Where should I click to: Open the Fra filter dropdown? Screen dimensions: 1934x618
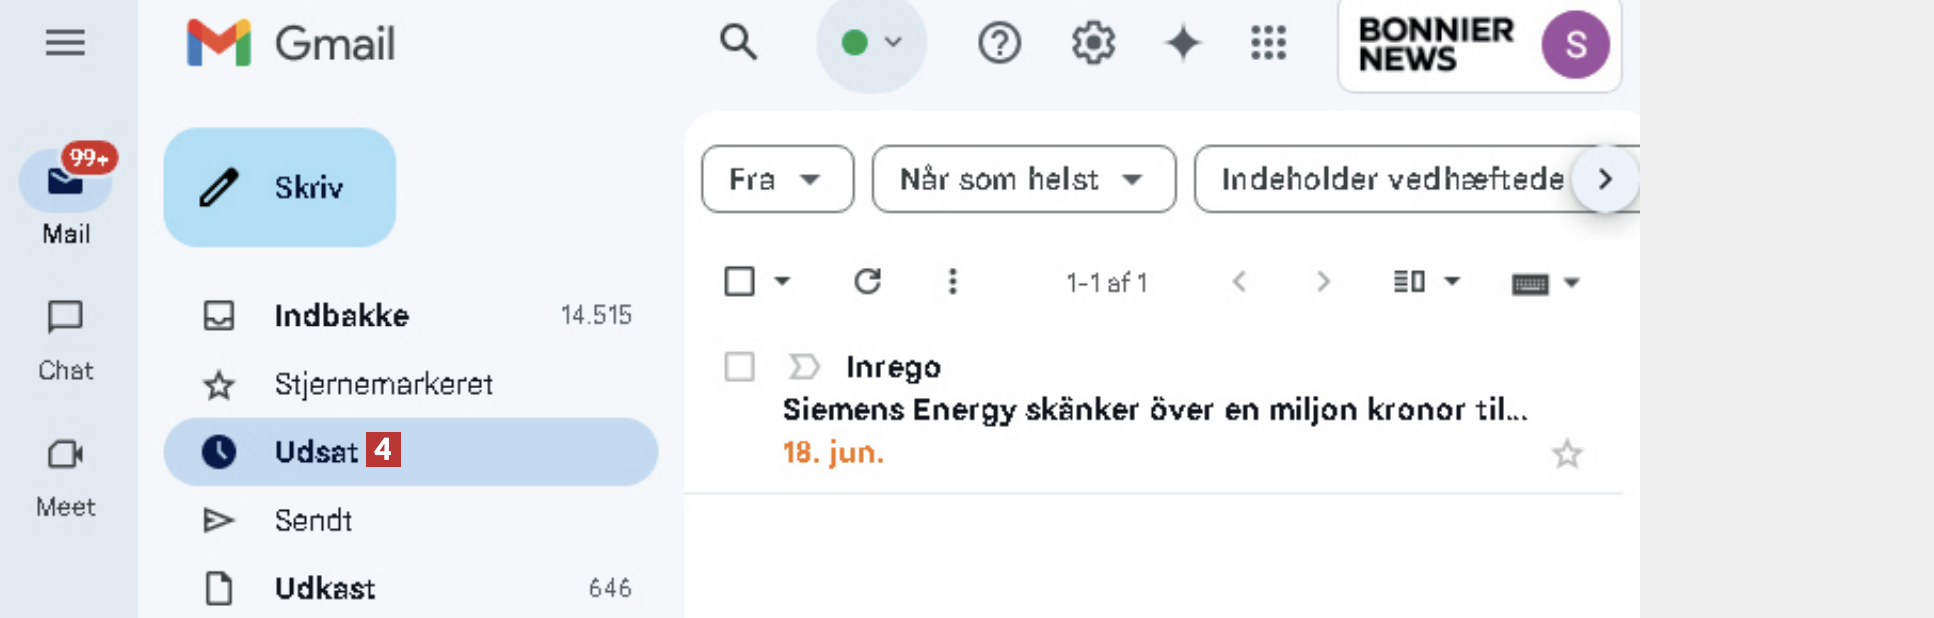click(x=777, y=179)
